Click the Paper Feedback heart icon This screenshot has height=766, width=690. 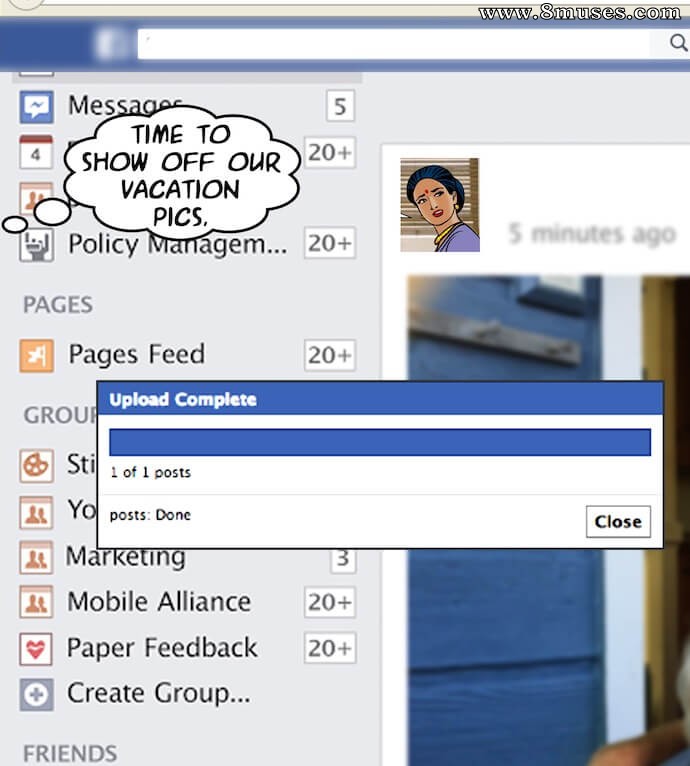pyautogui.click(x=36, y=648)
